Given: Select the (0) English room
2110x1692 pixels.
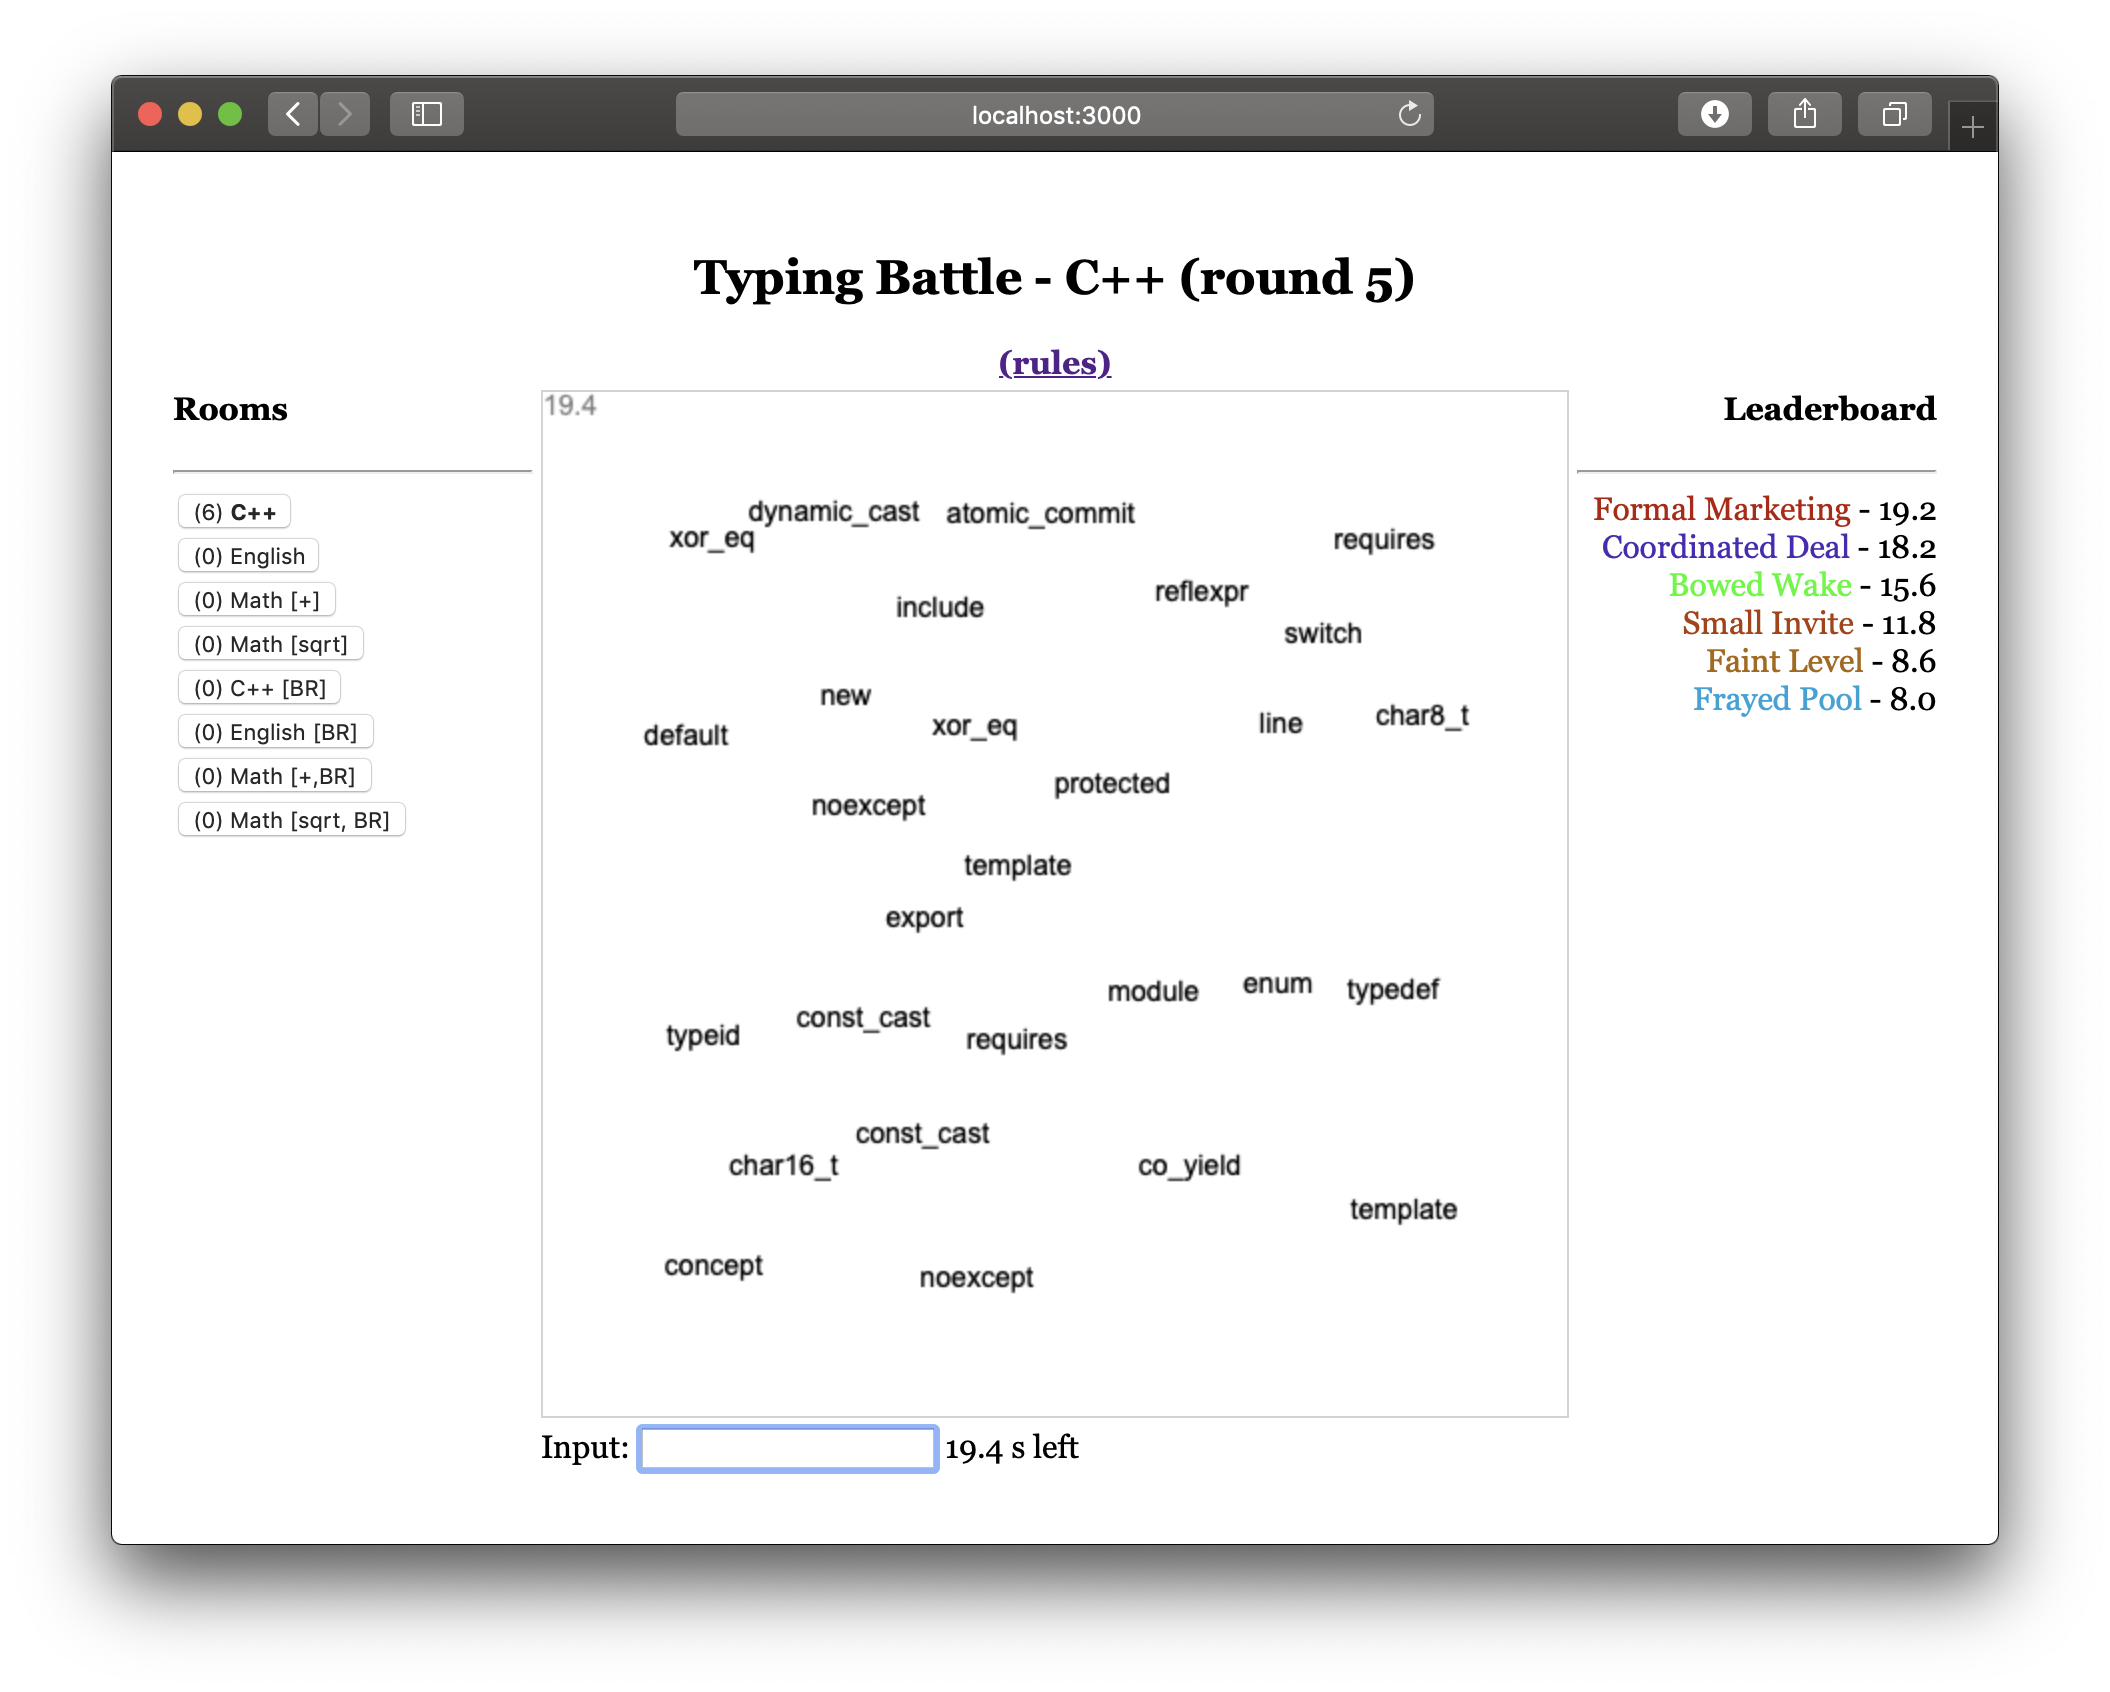Looking at the screenshot, I should point(250,554).
